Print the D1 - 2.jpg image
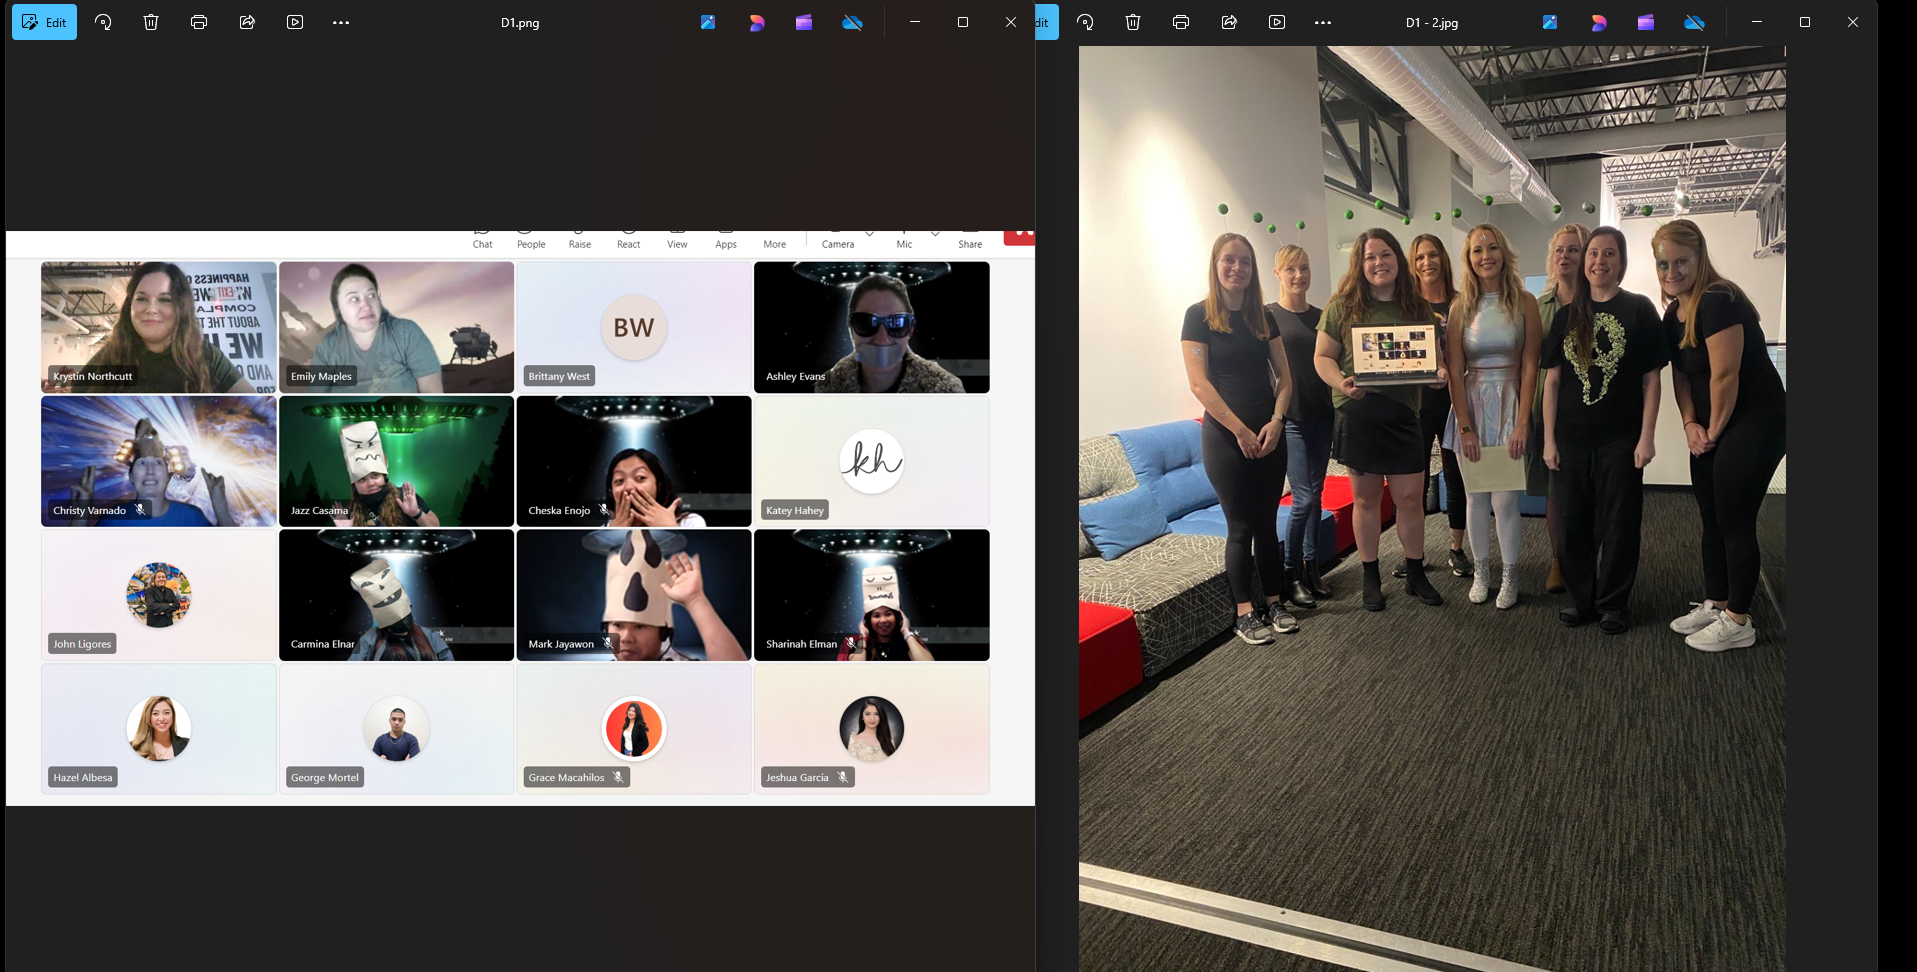 click(1181, 22)
